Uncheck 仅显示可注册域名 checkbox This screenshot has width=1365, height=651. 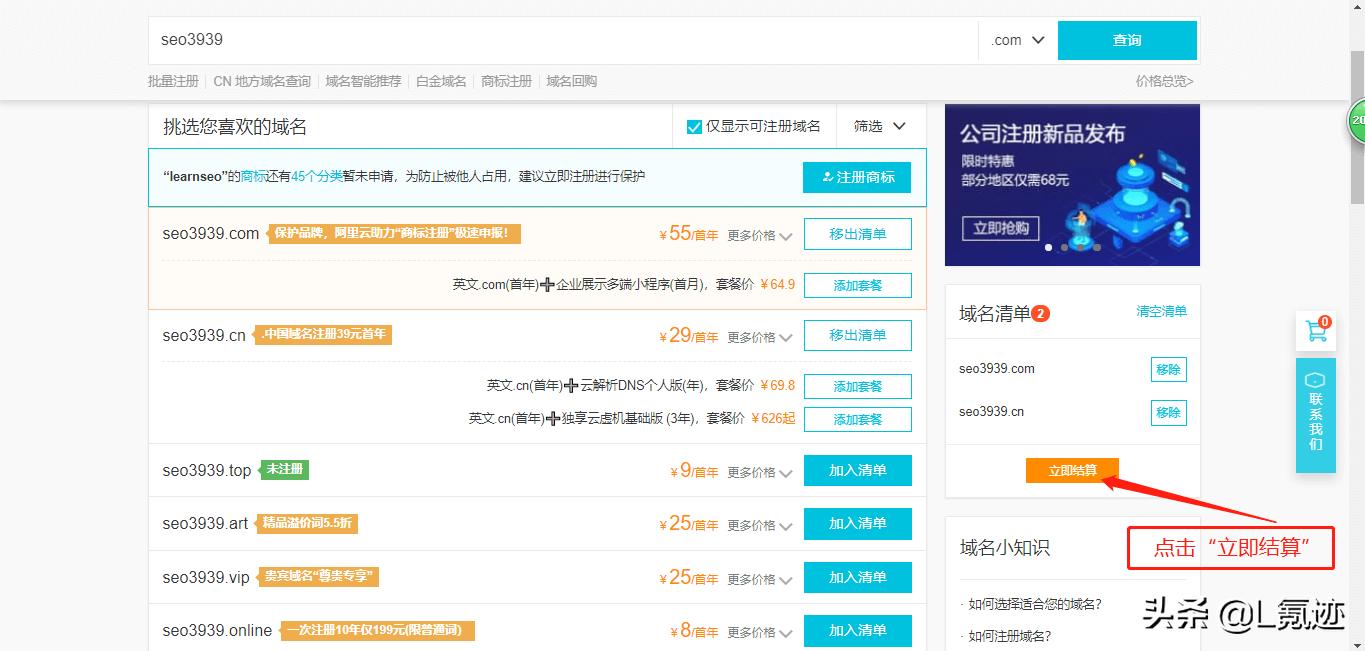click(x=693, y=126)
